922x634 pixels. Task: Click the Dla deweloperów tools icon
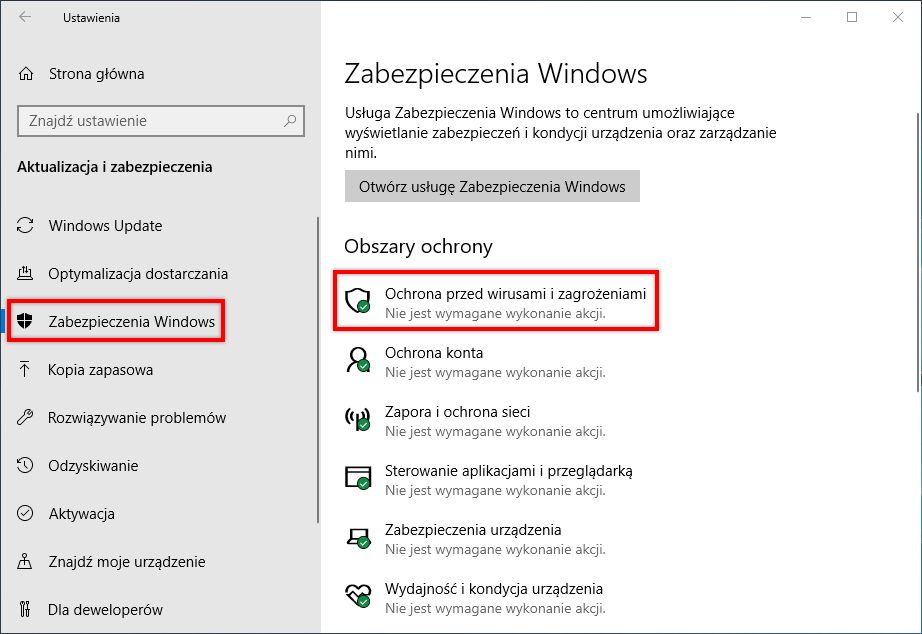coord(24,609)
